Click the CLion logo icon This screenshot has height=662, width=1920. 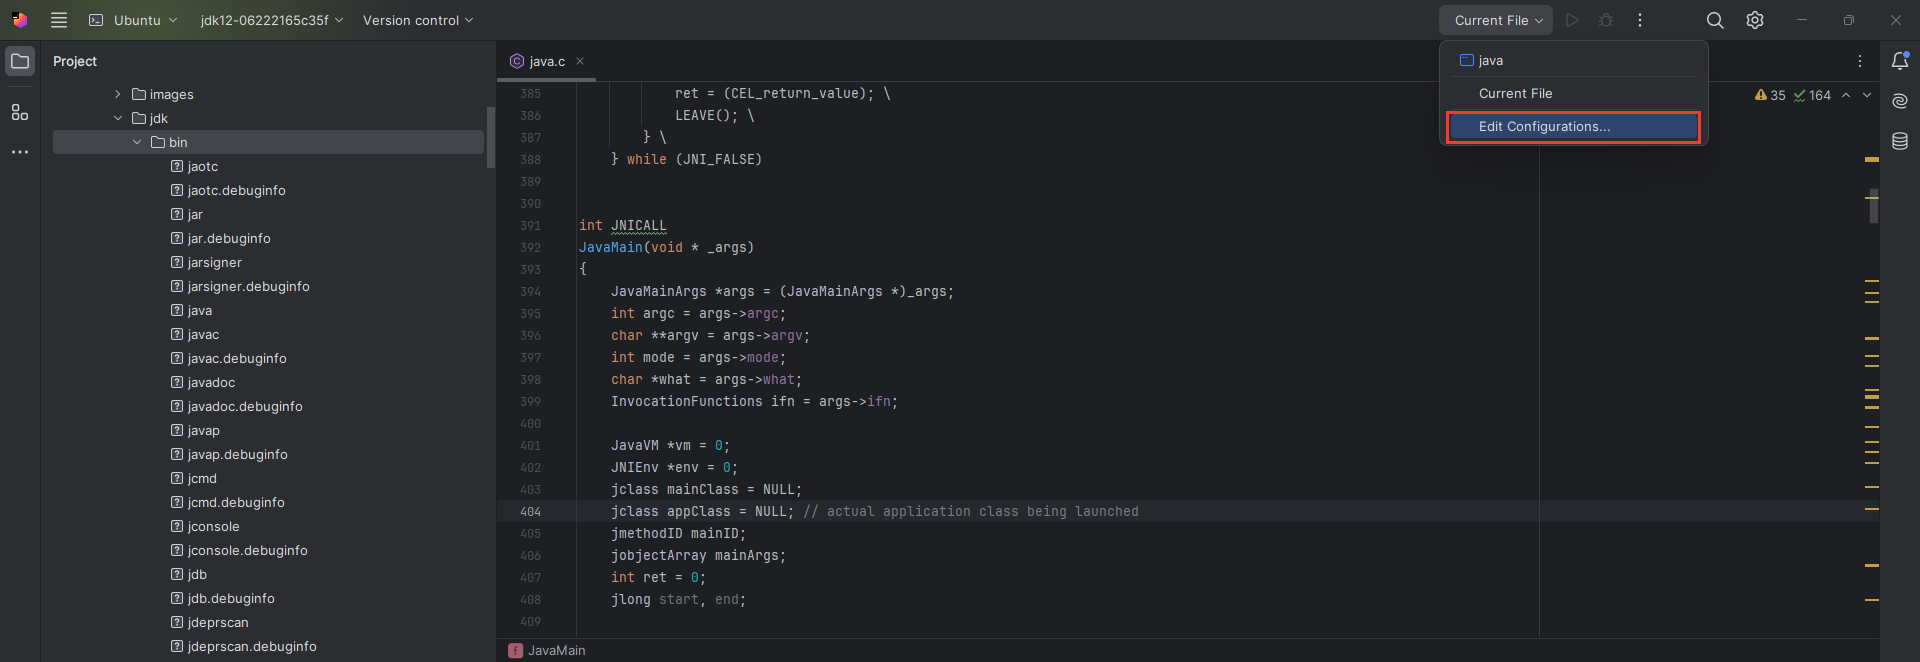pos(20,20)
